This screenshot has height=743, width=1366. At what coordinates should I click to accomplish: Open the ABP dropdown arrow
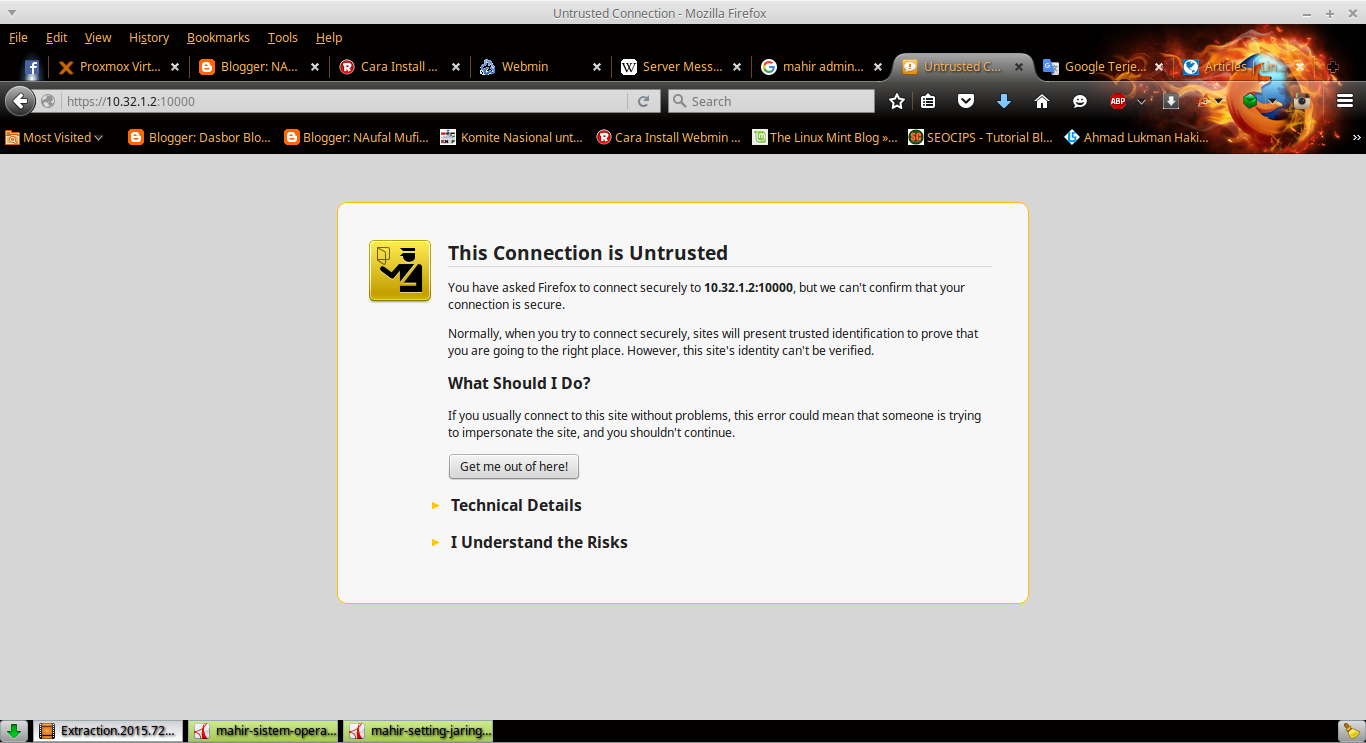[x=1141, y=101]
